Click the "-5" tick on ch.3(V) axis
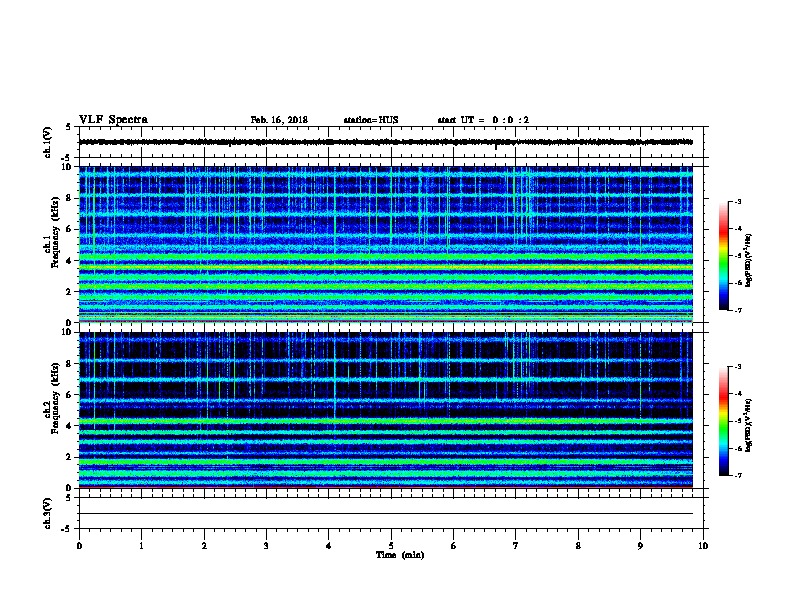Image resolution: width=792 pixels, height=612 pixels. pos(66,529)
